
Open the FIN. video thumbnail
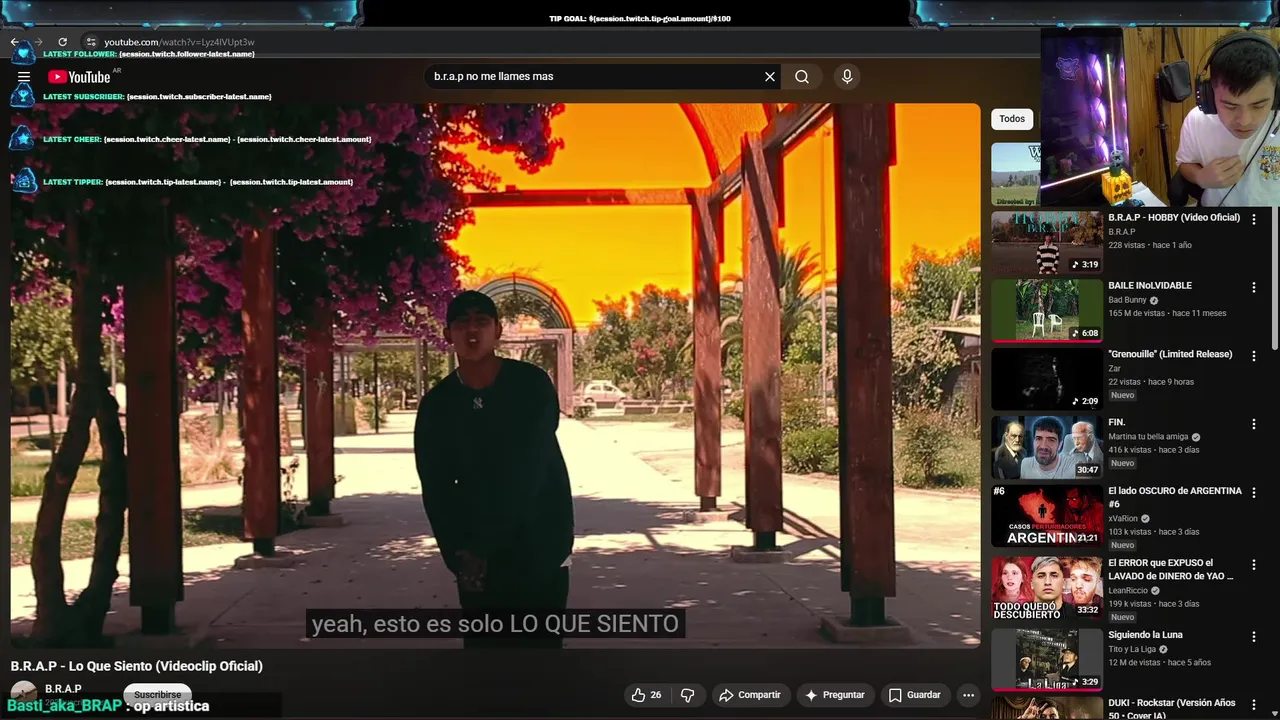click(1047, 447)
